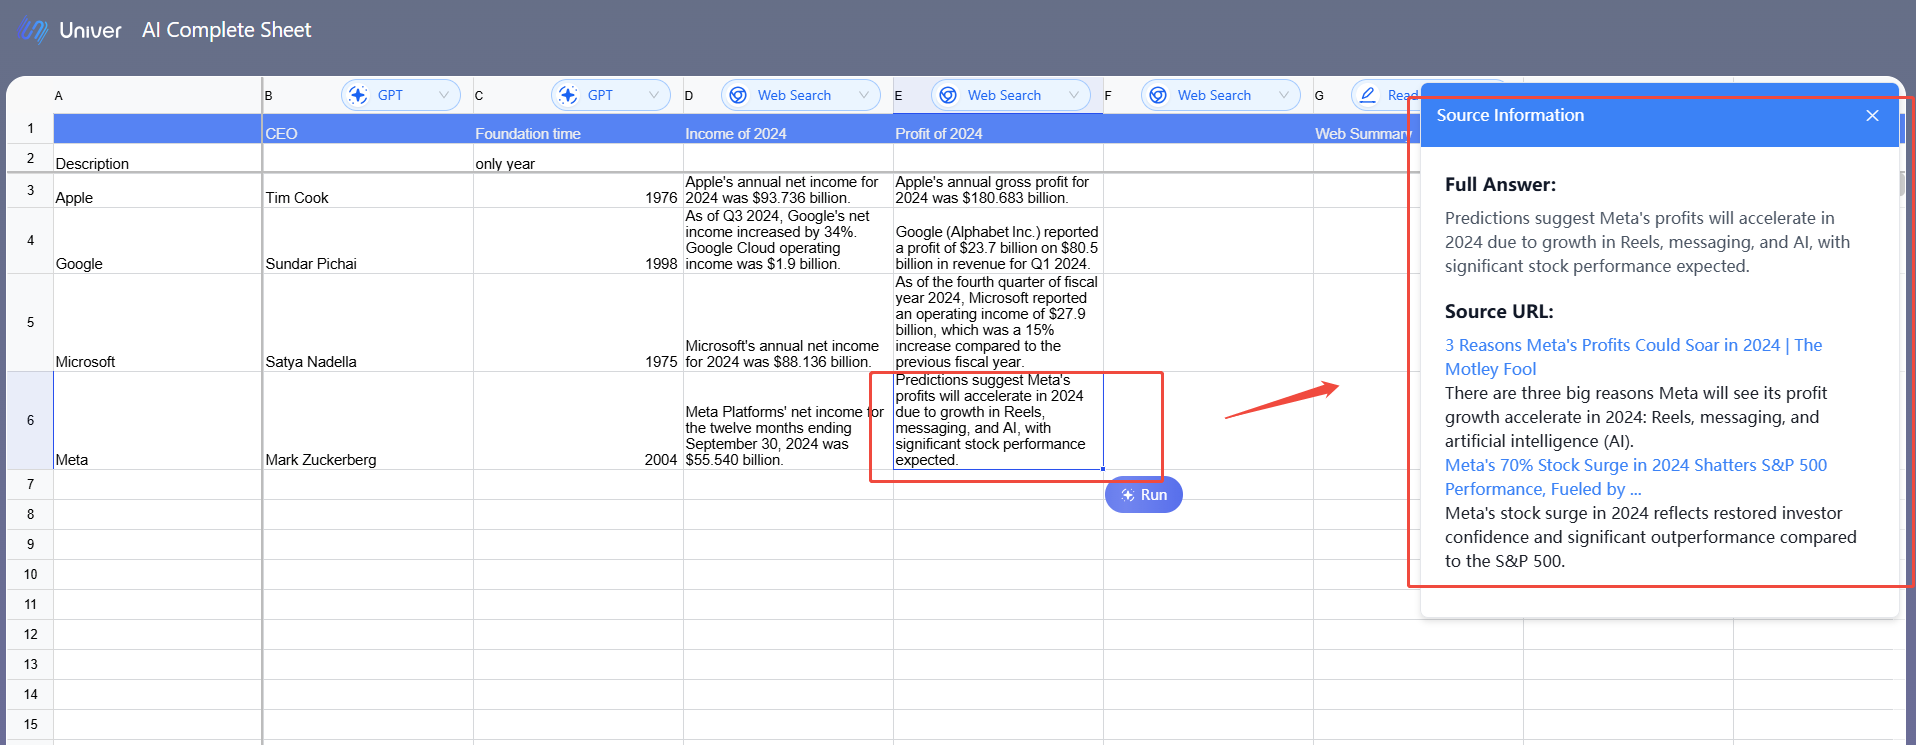This screenshot has height=745, width=1916.
Task: Select the Alphabet Inc. Q1 profit cell
Action: 998,241
